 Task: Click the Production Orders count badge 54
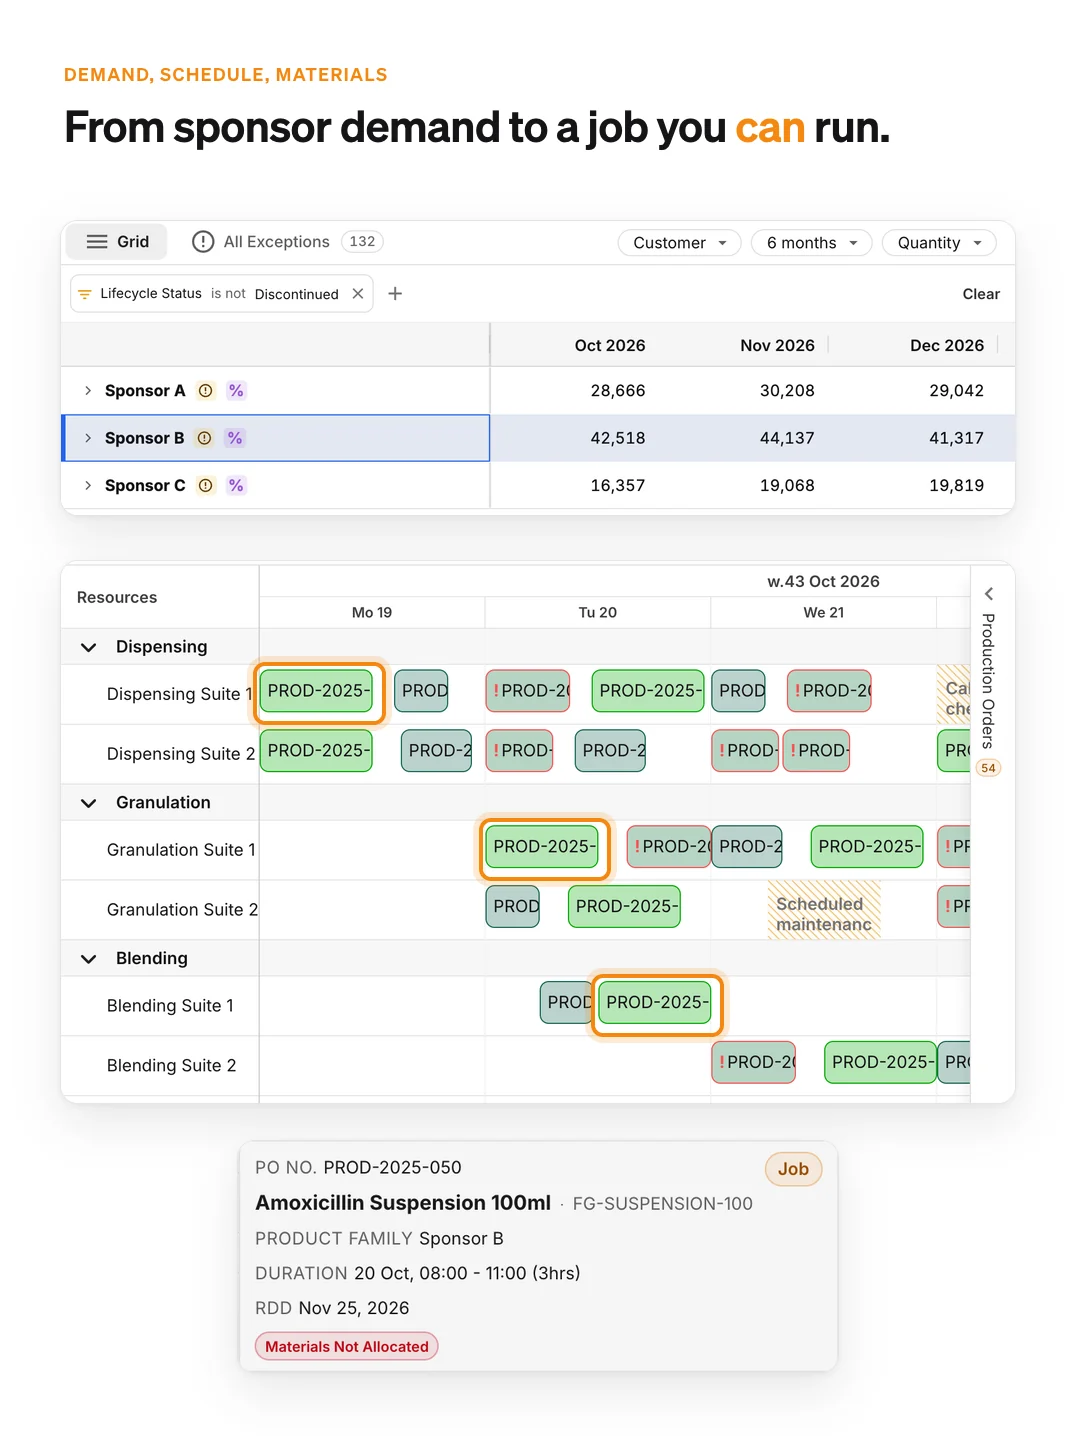click(x=988, y=768)
